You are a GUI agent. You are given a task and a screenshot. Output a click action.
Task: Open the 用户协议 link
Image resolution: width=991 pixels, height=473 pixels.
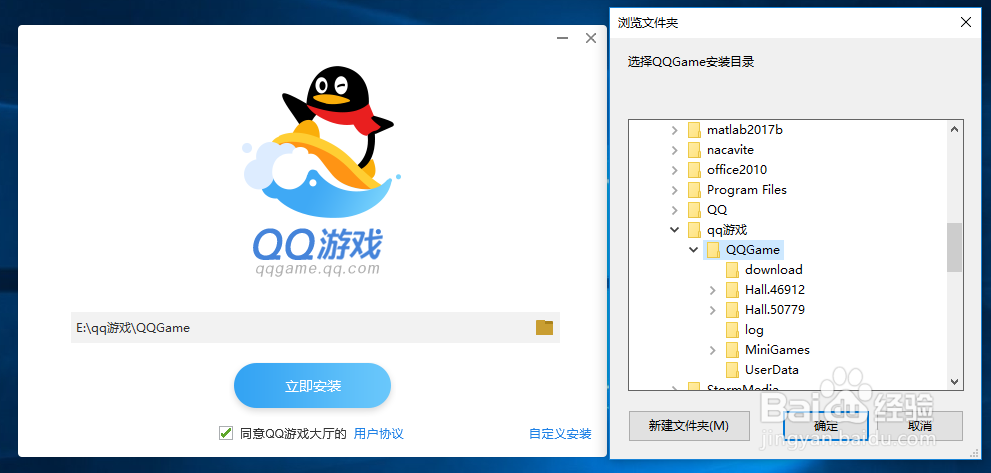click(379, 433)
